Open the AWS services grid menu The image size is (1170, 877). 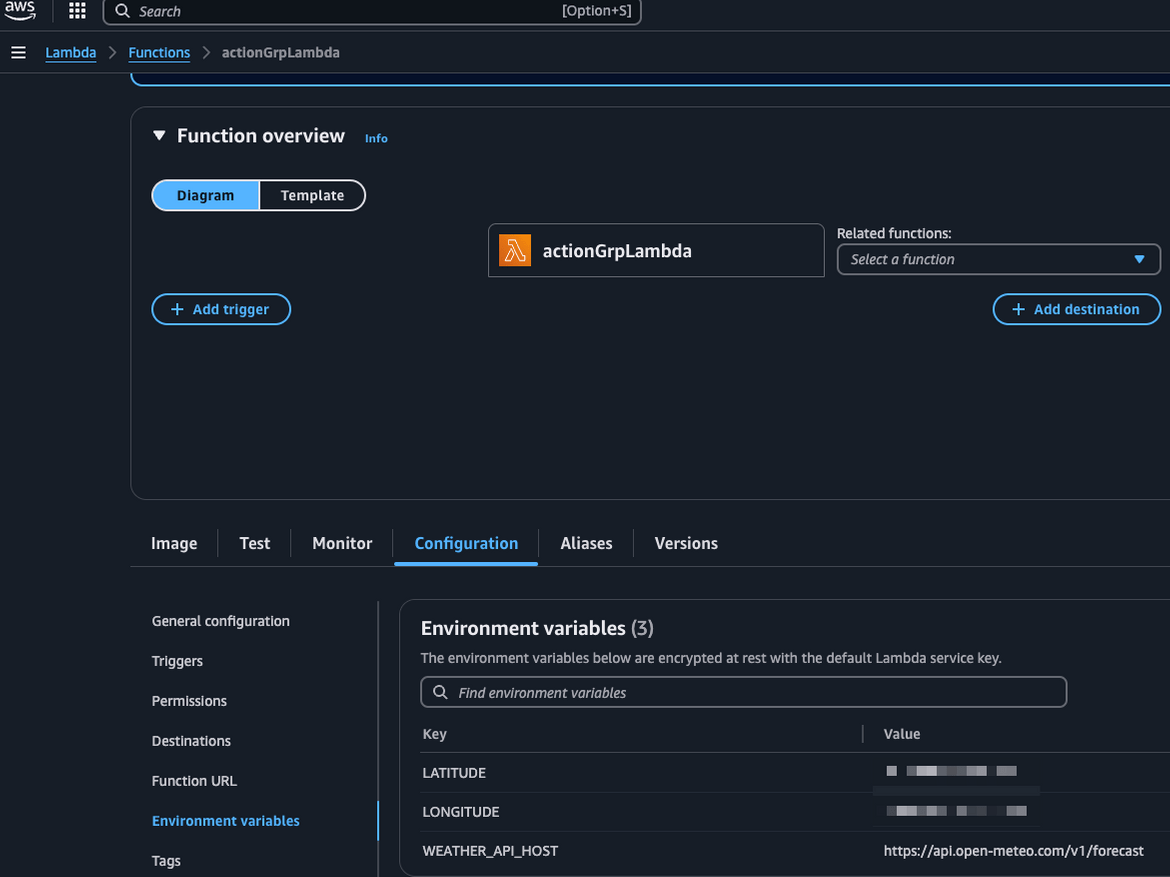coord(77,10)
